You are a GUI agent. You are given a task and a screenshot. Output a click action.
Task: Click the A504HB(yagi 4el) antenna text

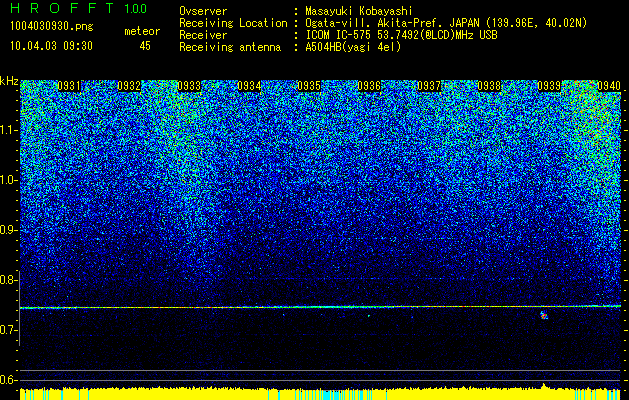353,47
